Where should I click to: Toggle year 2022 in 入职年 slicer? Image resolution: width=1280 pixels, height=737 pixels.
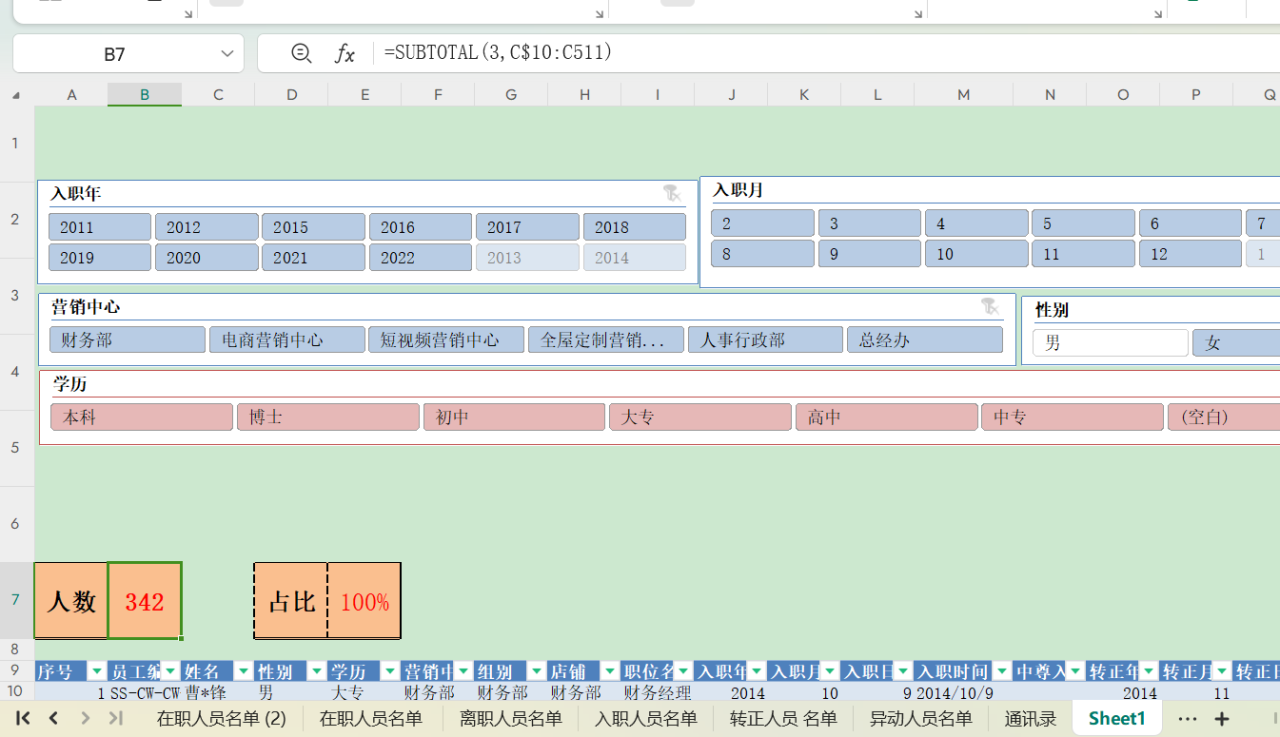[420, 257]
